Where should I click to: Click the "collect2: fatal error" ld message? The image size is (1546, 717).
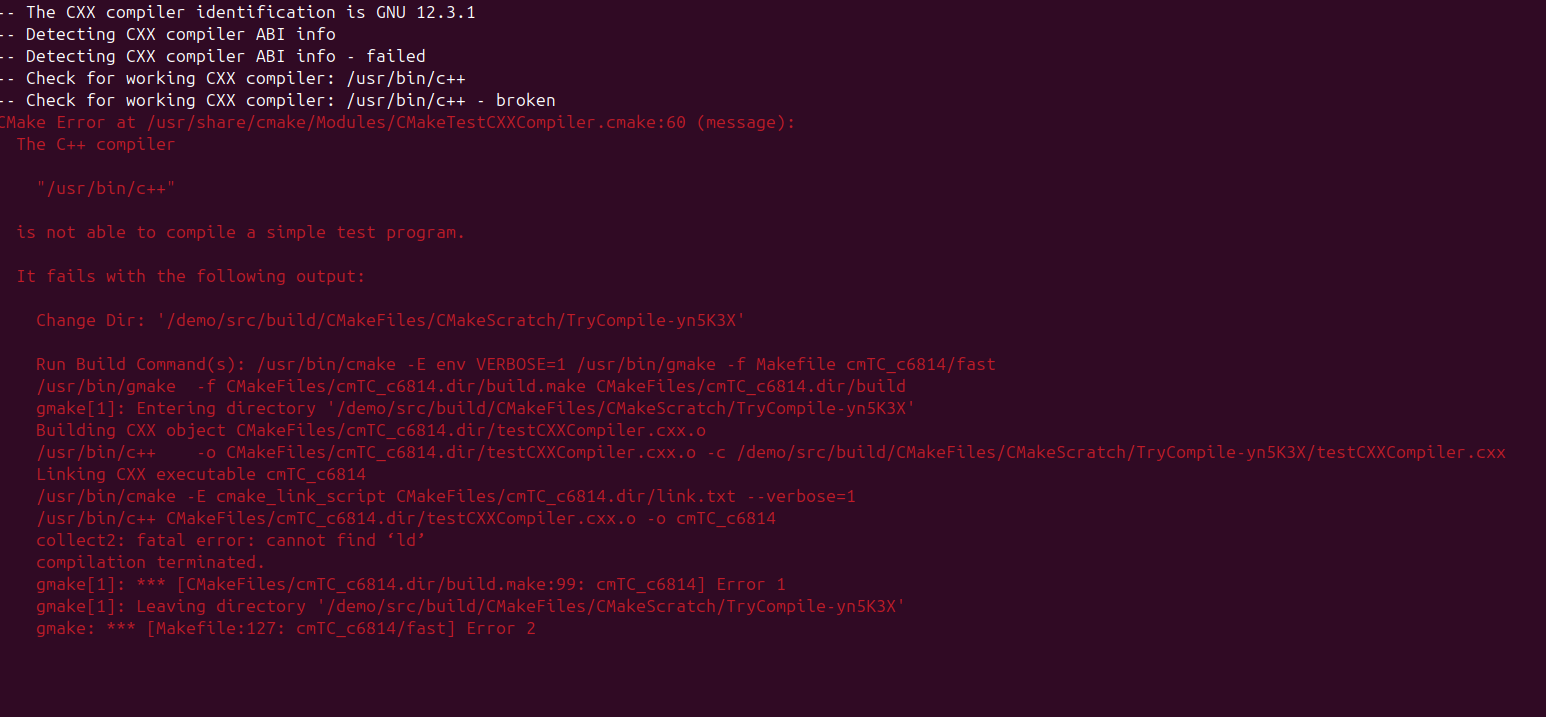[231, 540]
